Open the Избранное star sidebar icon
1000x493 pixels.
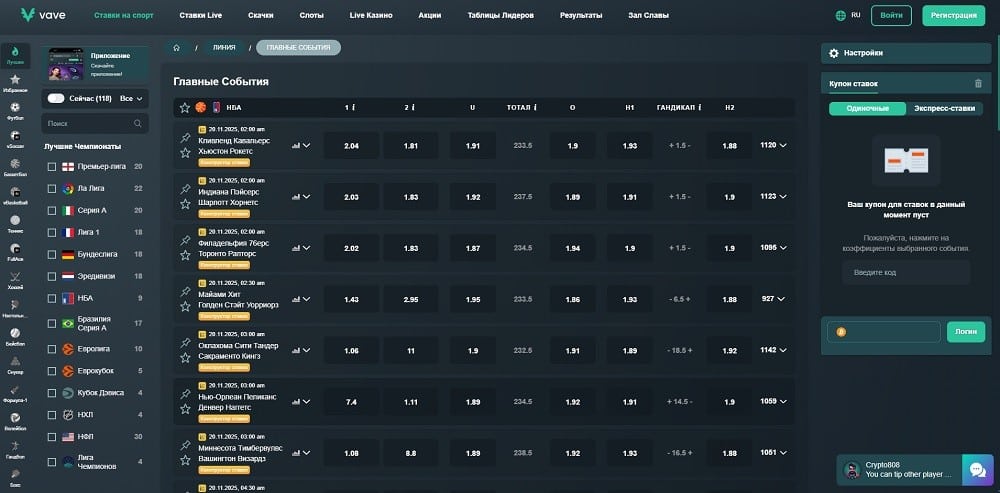coord(15,84)
